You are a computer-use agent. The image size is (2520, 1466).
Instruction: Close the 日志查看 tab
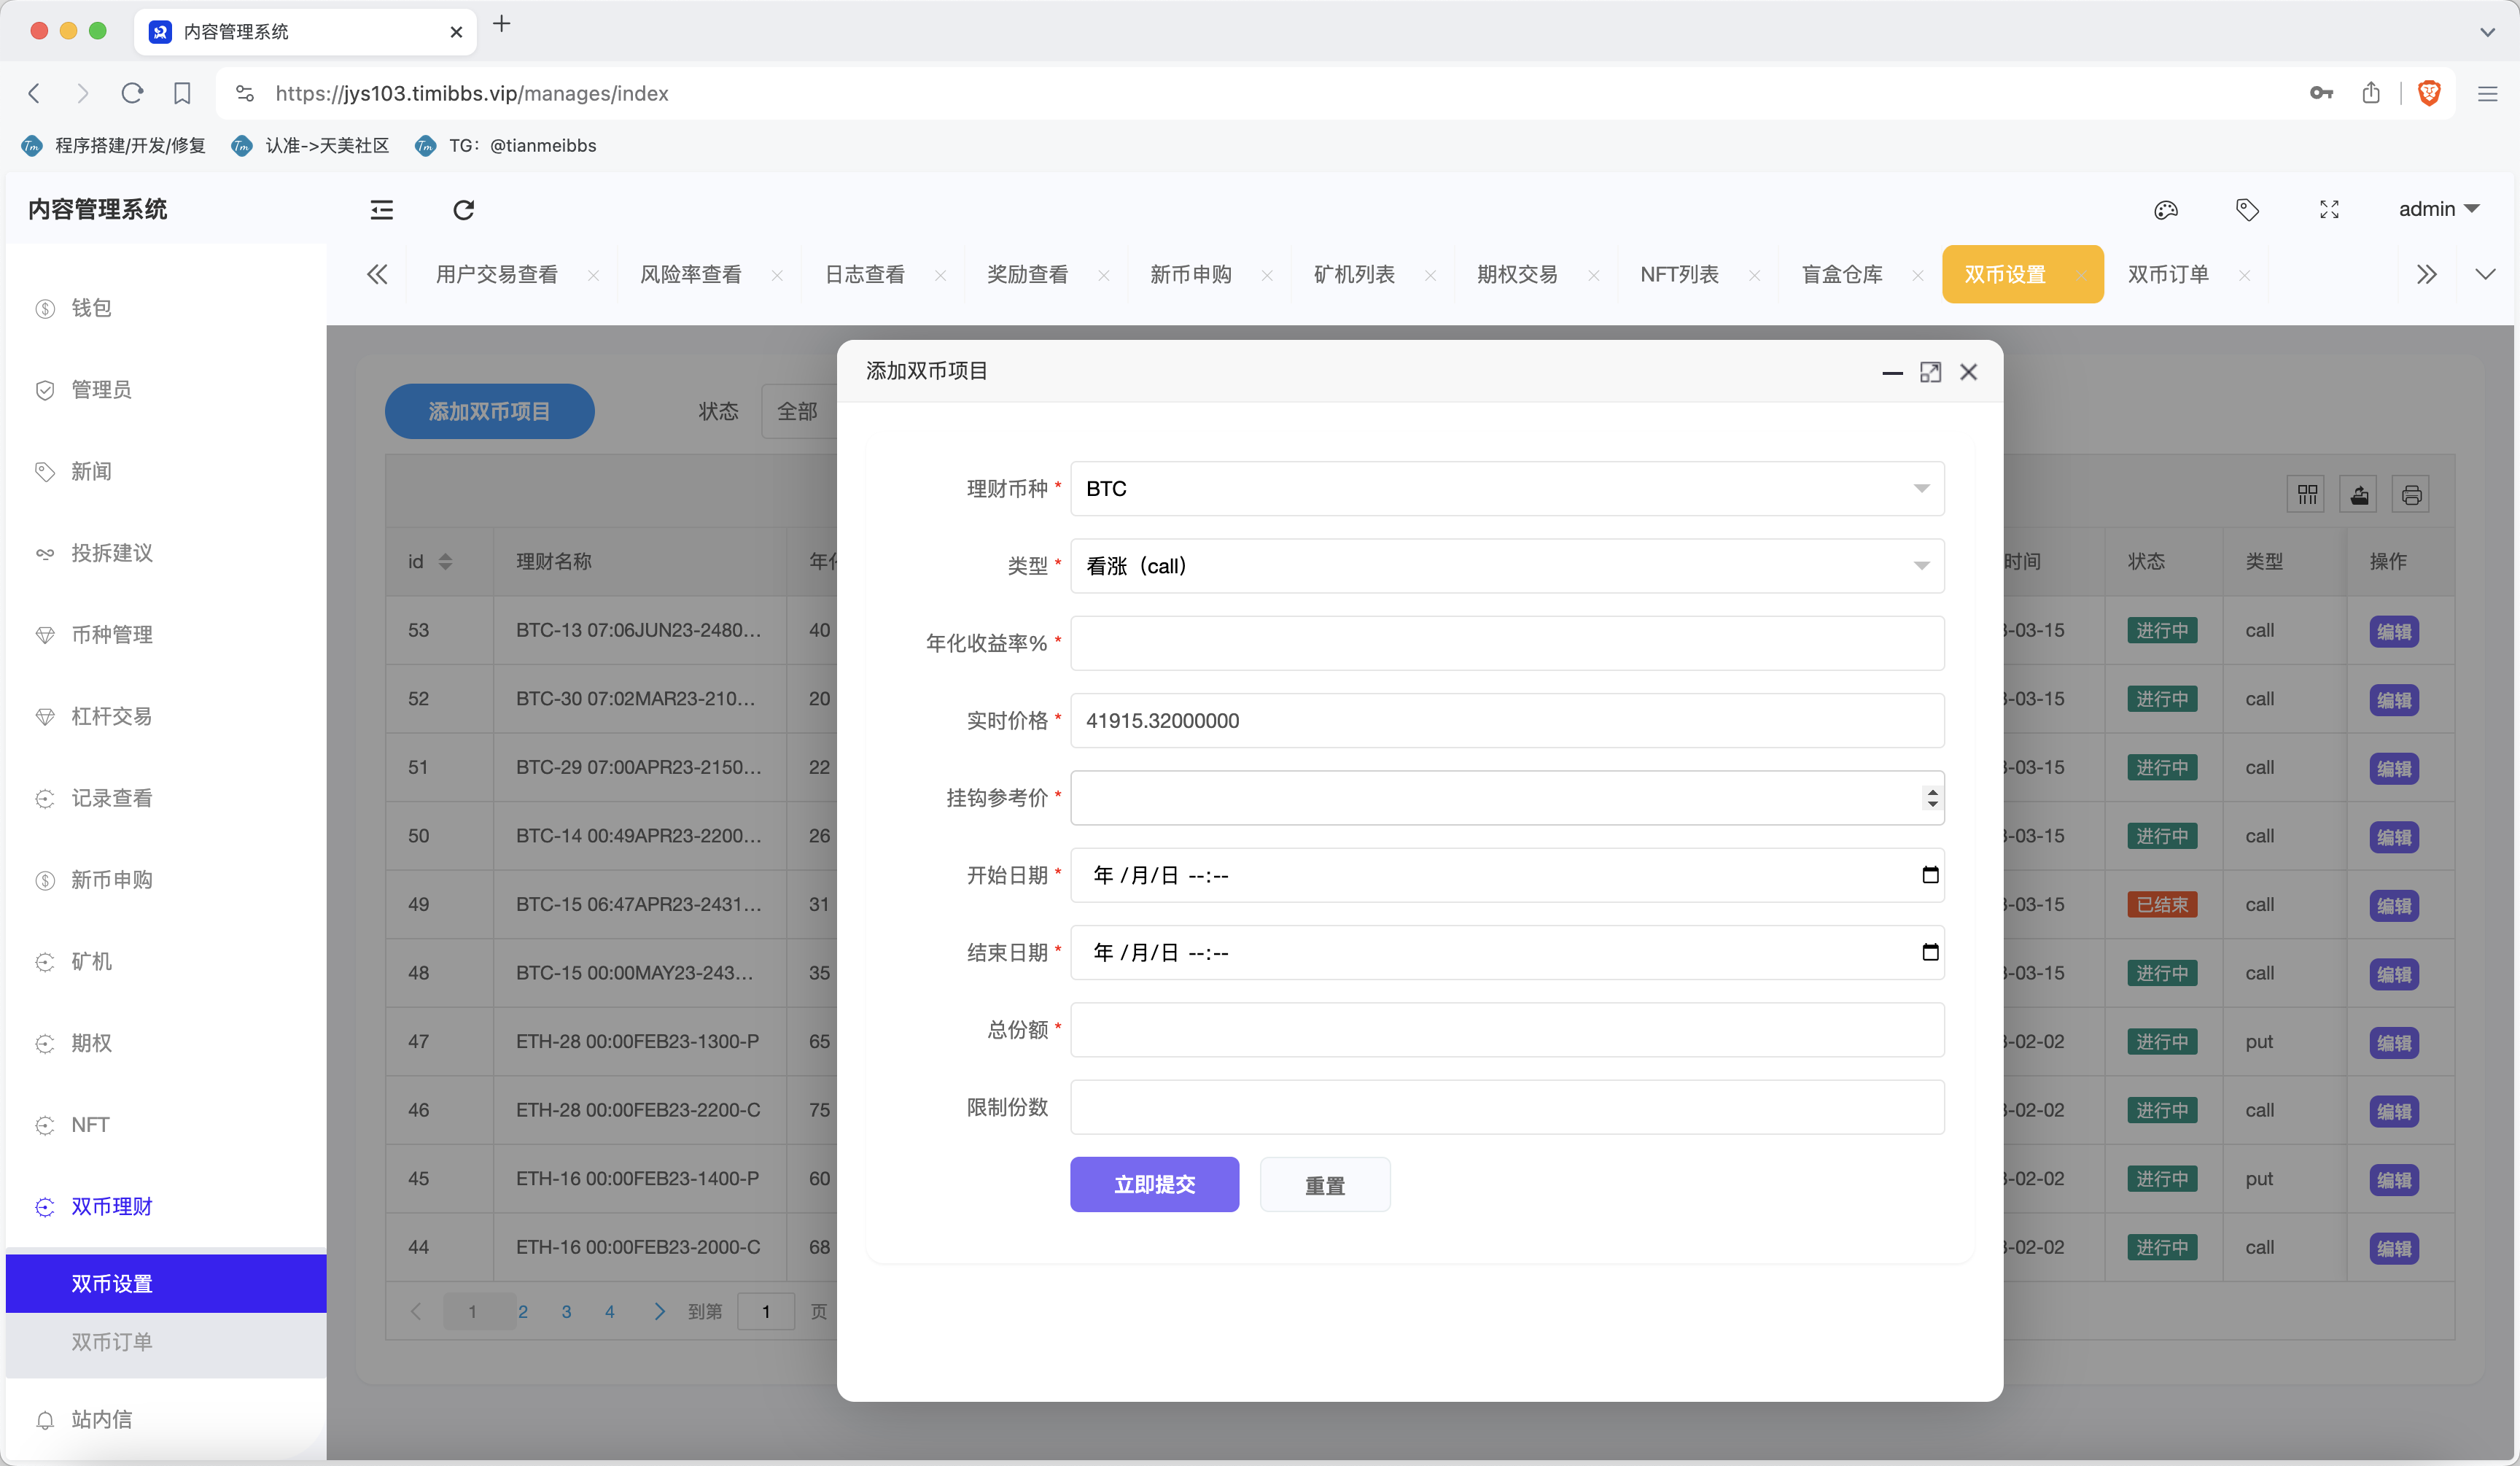(940, 275)
